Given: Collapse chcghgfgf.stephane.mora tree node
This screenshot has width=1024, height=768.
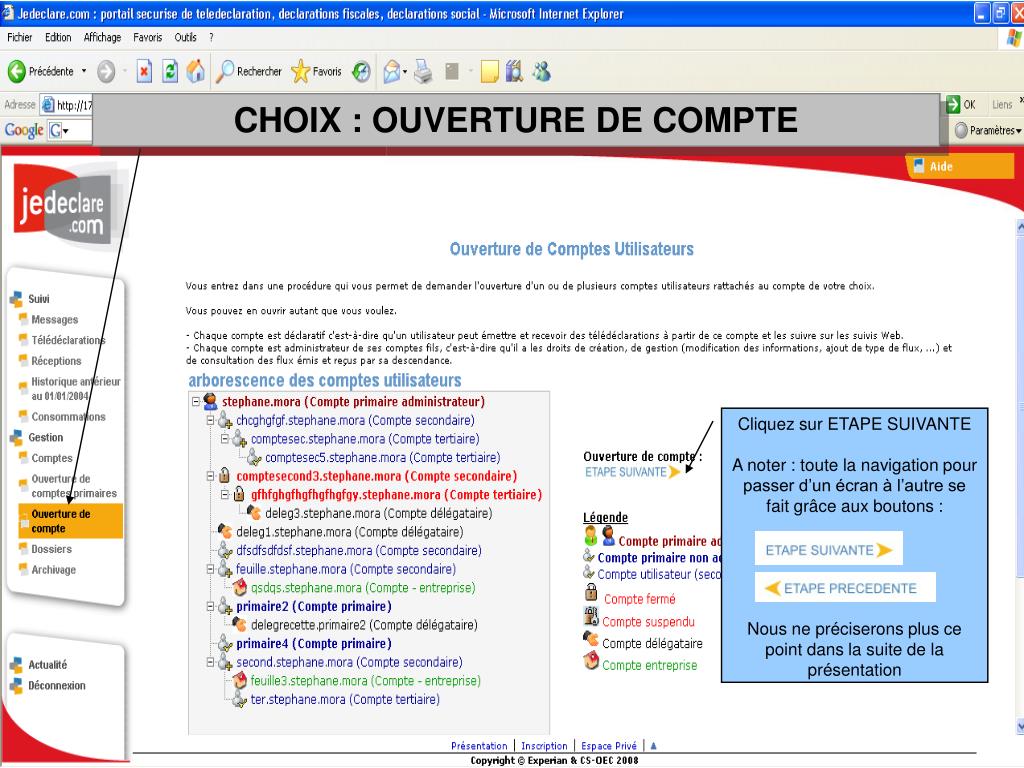Looking at the screenshot, I should 210,421.
